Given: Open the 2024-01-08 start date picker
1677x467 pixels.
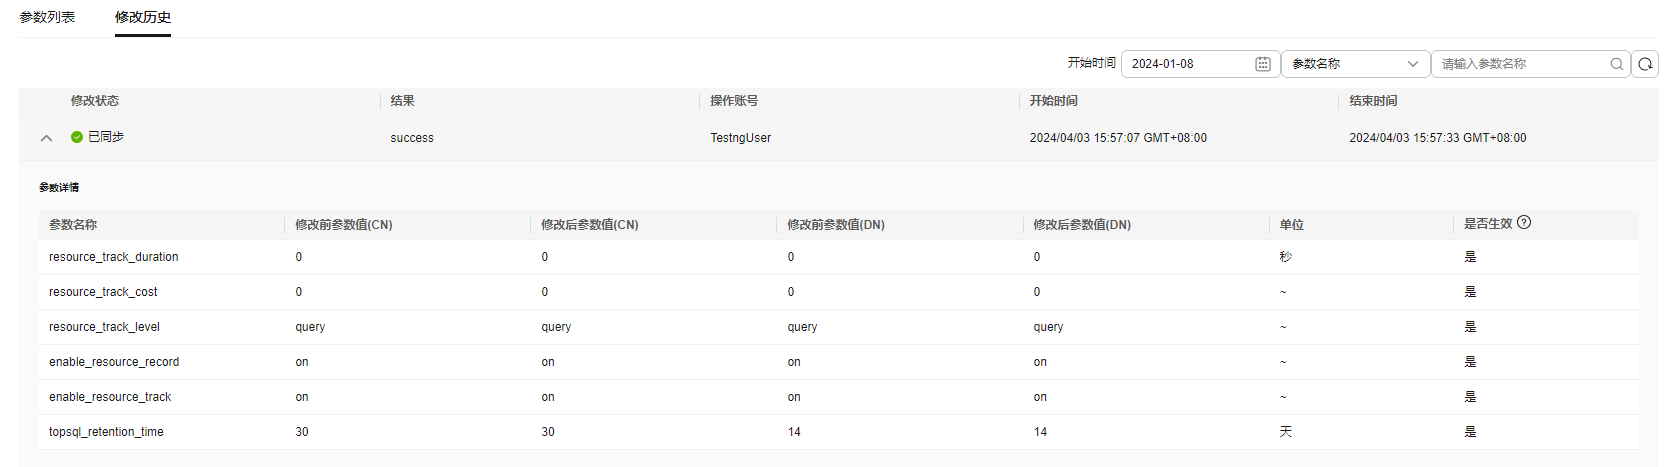Looking at the screenshot, I should 1200,64.
